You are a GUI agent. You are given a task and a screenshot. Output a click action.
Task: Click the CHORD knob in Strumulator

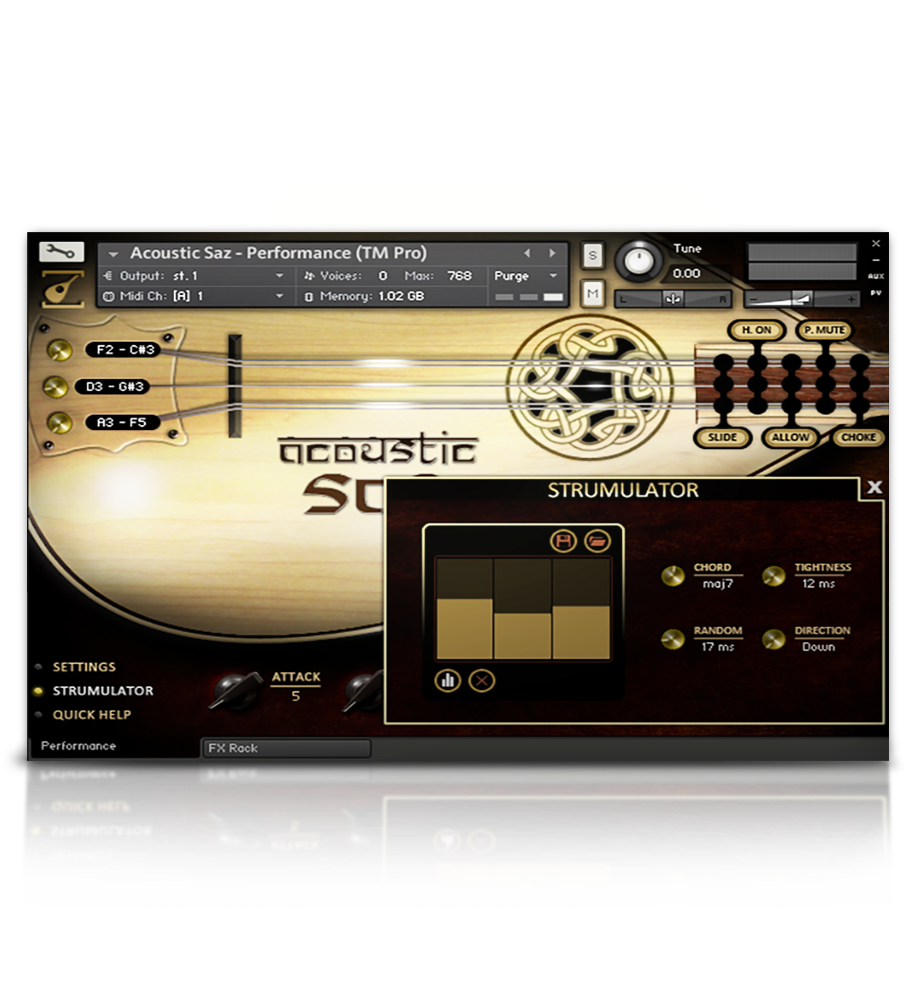(x=673, y=576)
